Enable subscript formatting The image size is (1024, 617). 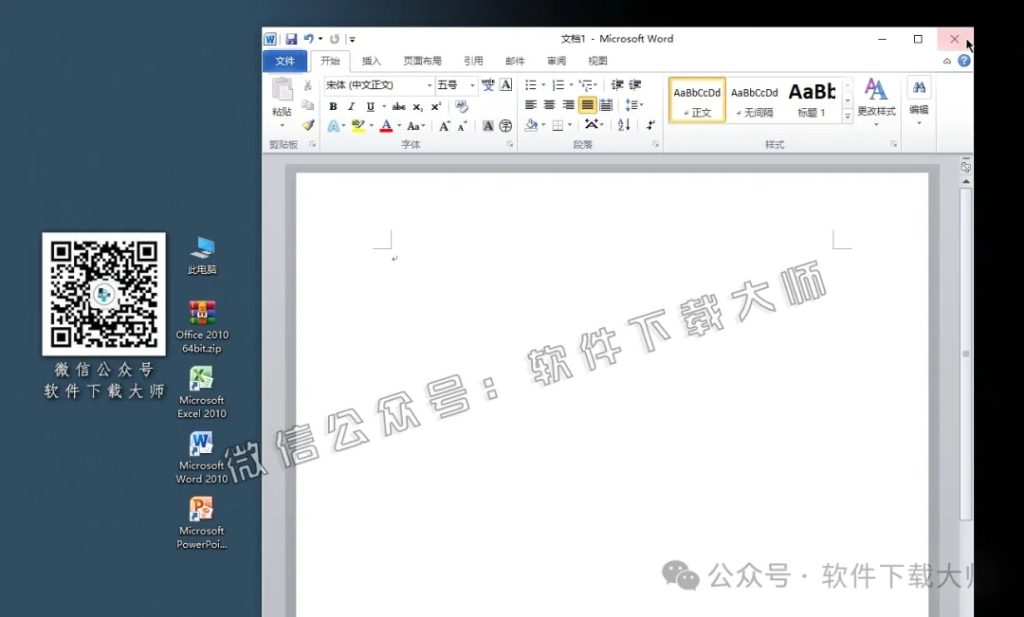[x=417, y=106]
